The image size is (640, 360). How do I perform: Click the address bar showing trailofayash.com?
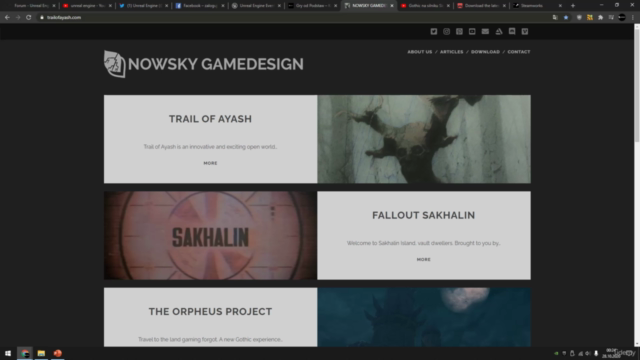[286, 18]
